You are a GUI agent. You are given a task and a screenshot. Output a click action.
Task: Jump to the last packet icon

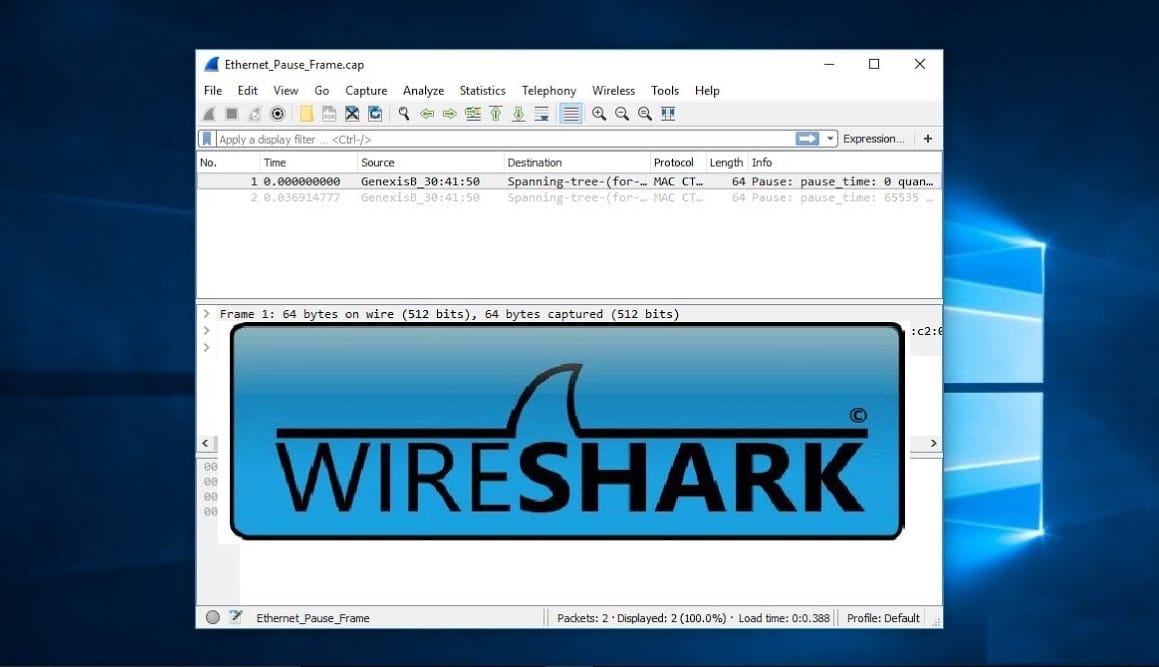[x=518, y=114]
